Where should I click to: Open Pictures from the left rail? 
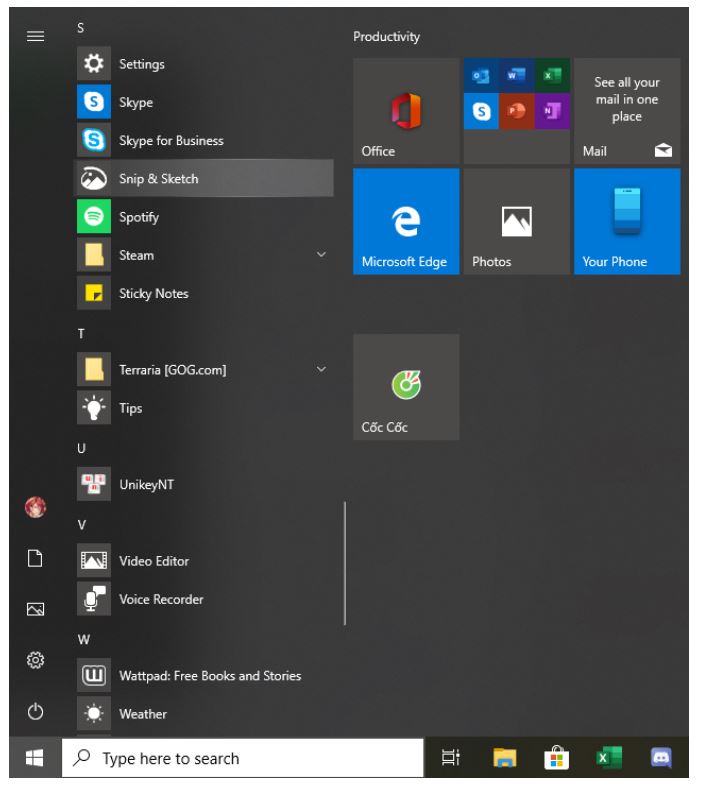tap(35, 610)
